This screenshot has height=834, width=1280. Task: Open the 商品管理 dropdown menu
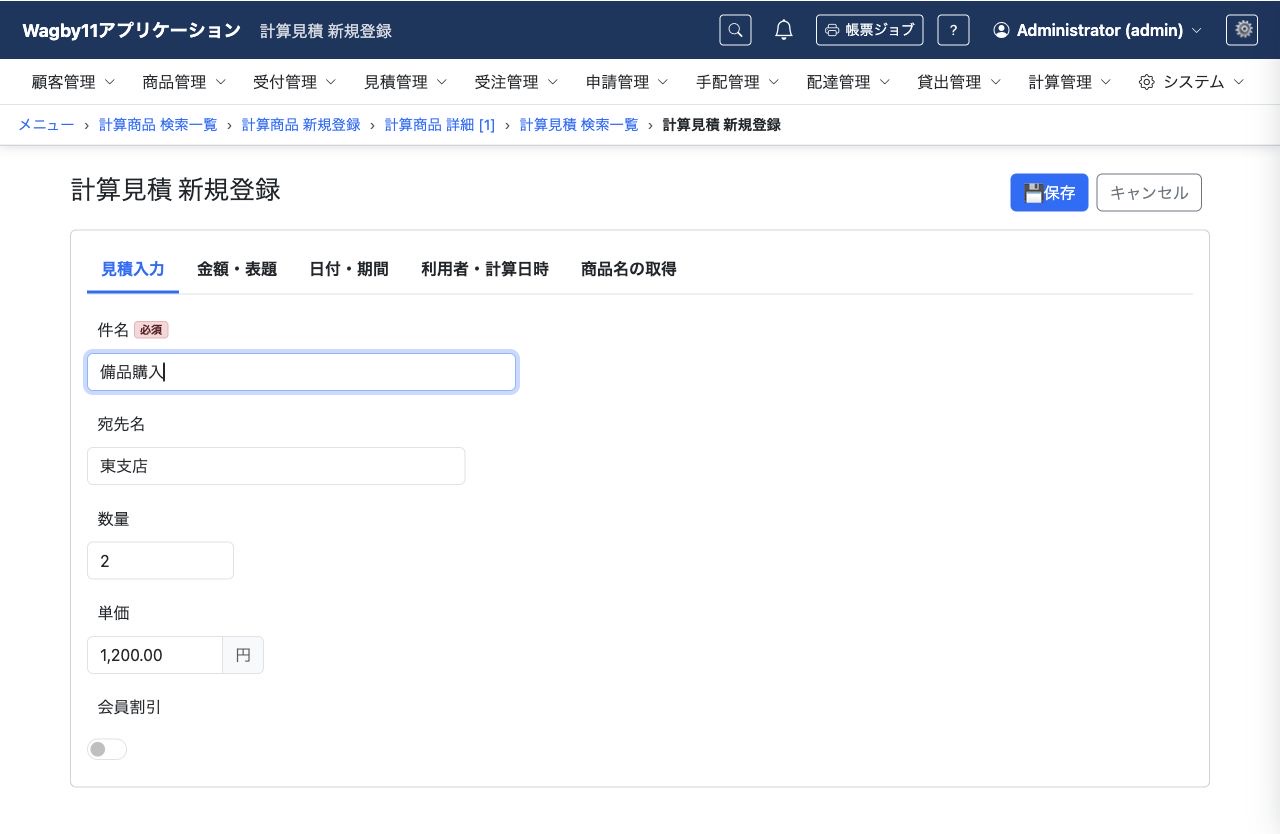[184, 82]
